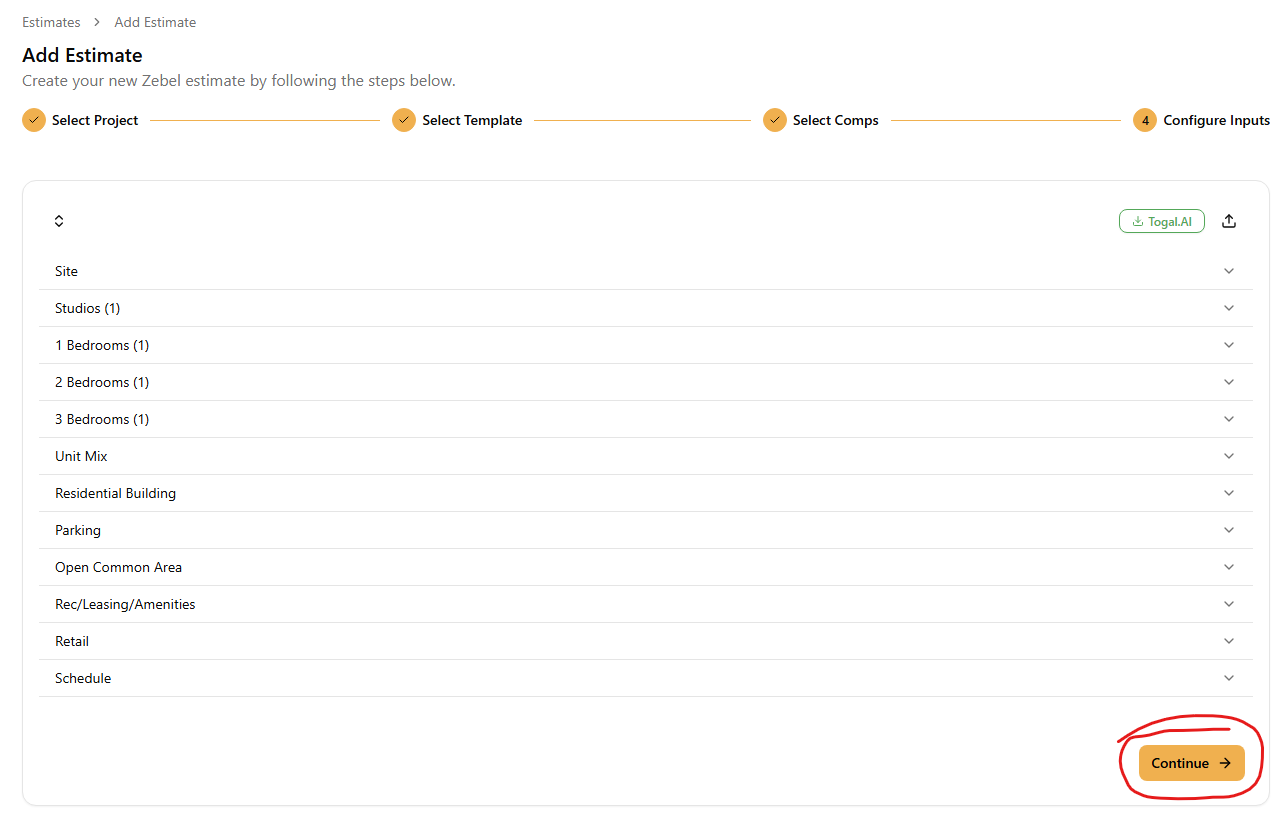Click the upload icon beside Togal.AI

click(x=1229, y=221)
